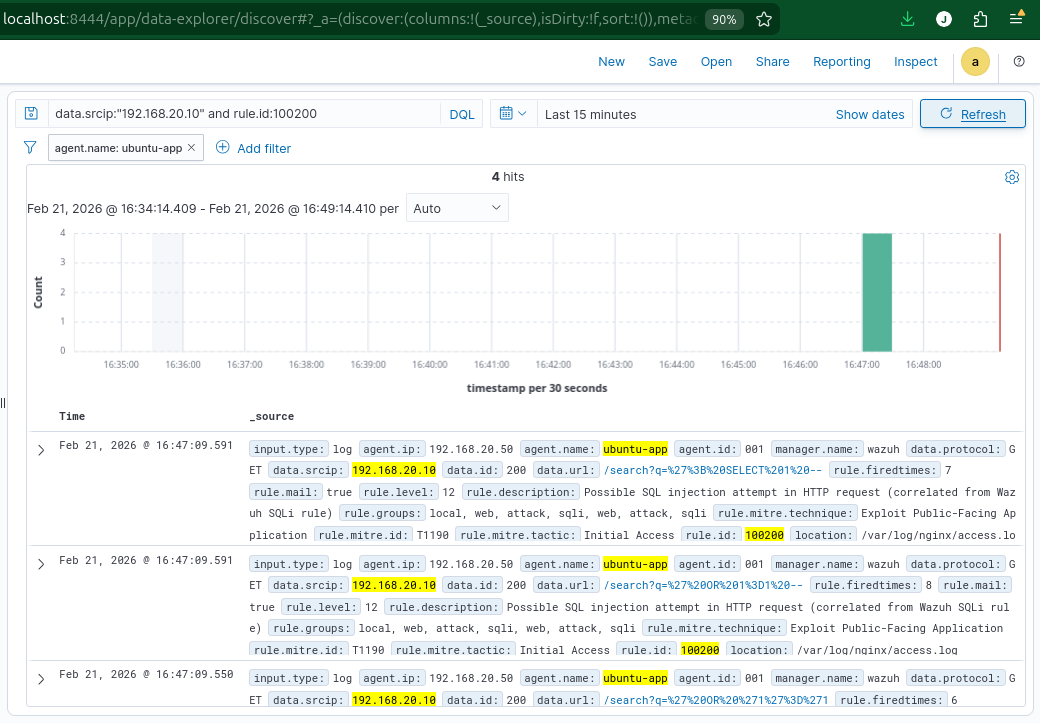
Task: Click the sidebar collapse handle on left edge
Action: [3, 403]
